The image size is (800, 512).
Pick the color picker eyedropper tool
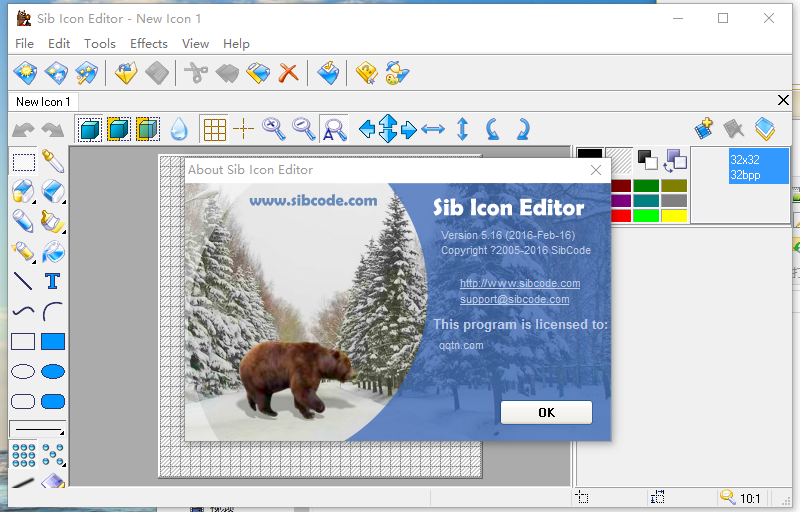53,161
